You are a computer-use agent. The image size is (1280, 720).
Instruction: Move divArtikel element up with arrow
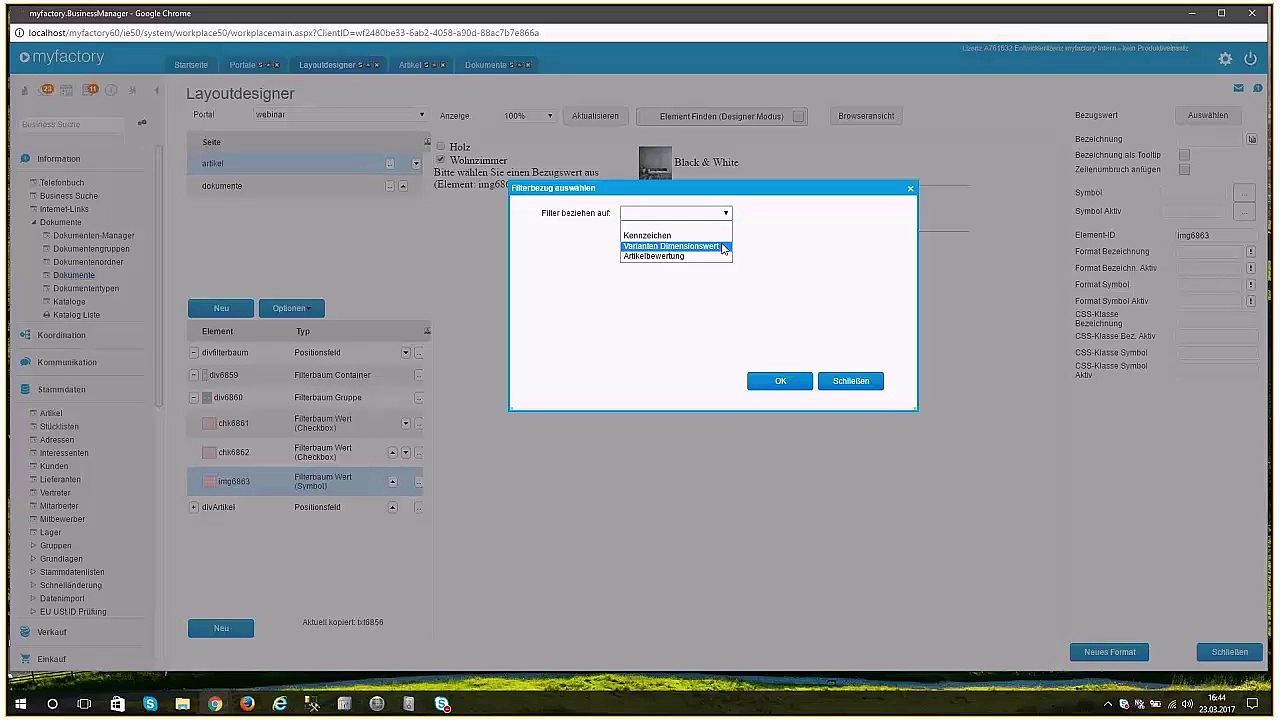point(392,507)
